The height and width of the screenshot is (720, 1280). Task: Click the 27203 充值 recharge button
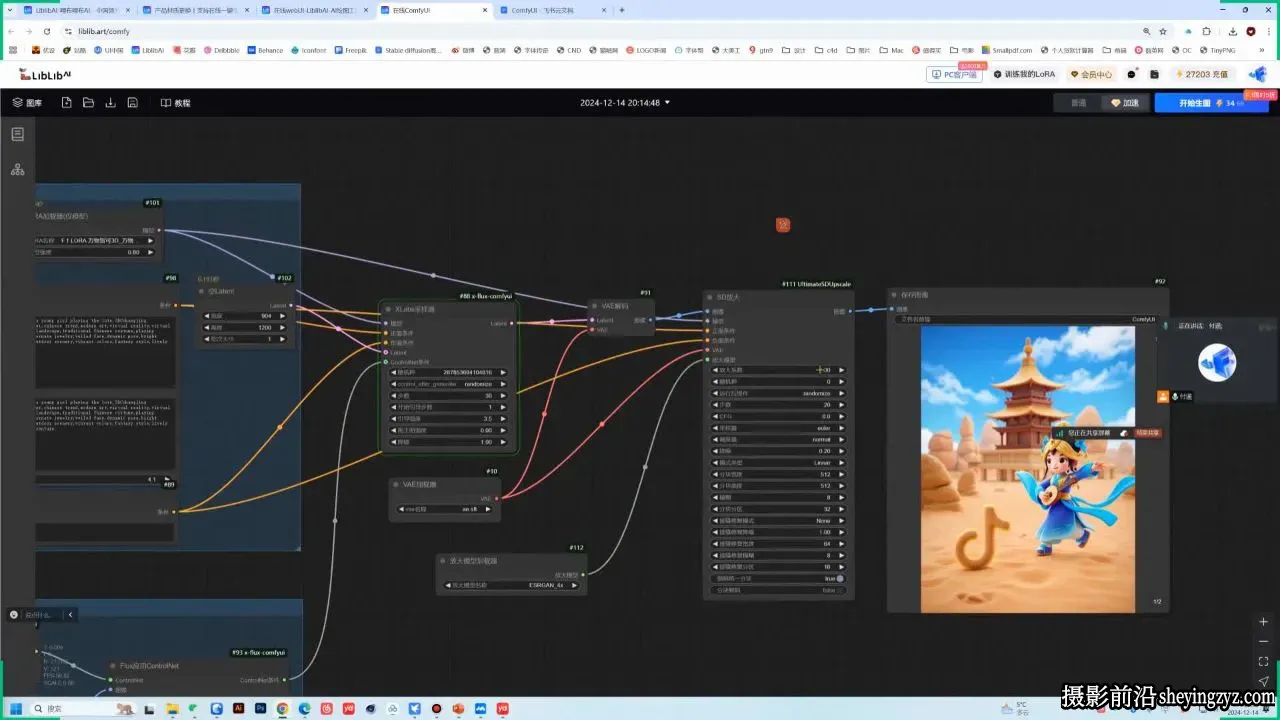pyautogui.click(x=1205, y=74)
